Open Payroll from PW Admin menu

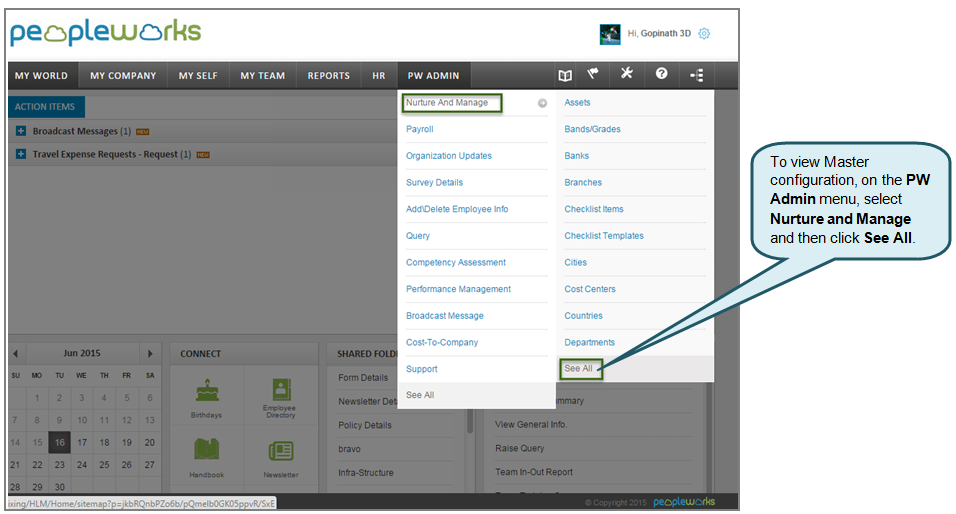(x=420, y=129)
